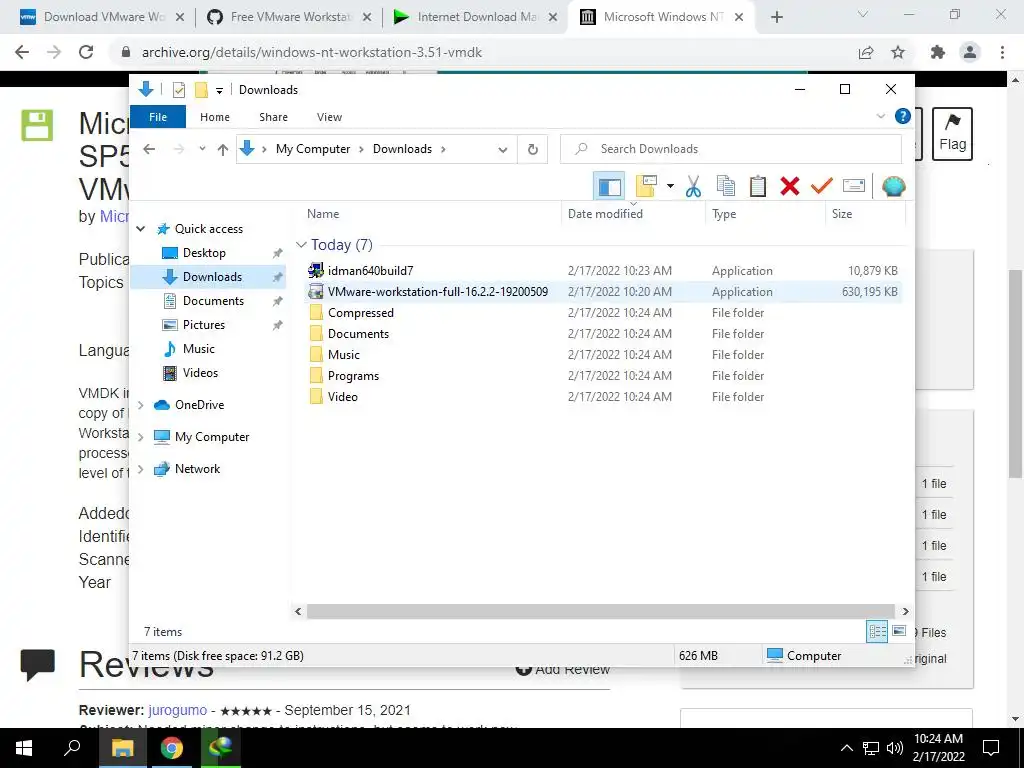Click the orange checkmark Properties icon

tap(822, 187)
